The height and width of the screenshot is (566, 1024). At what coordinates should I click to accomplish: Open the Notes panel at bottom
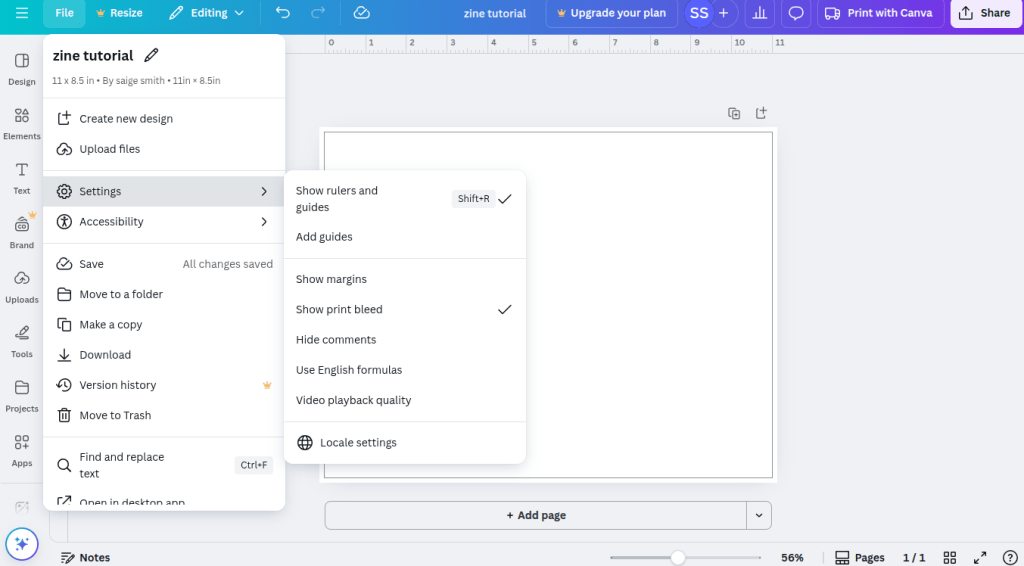pyautogui.click(x=86, y=557)
